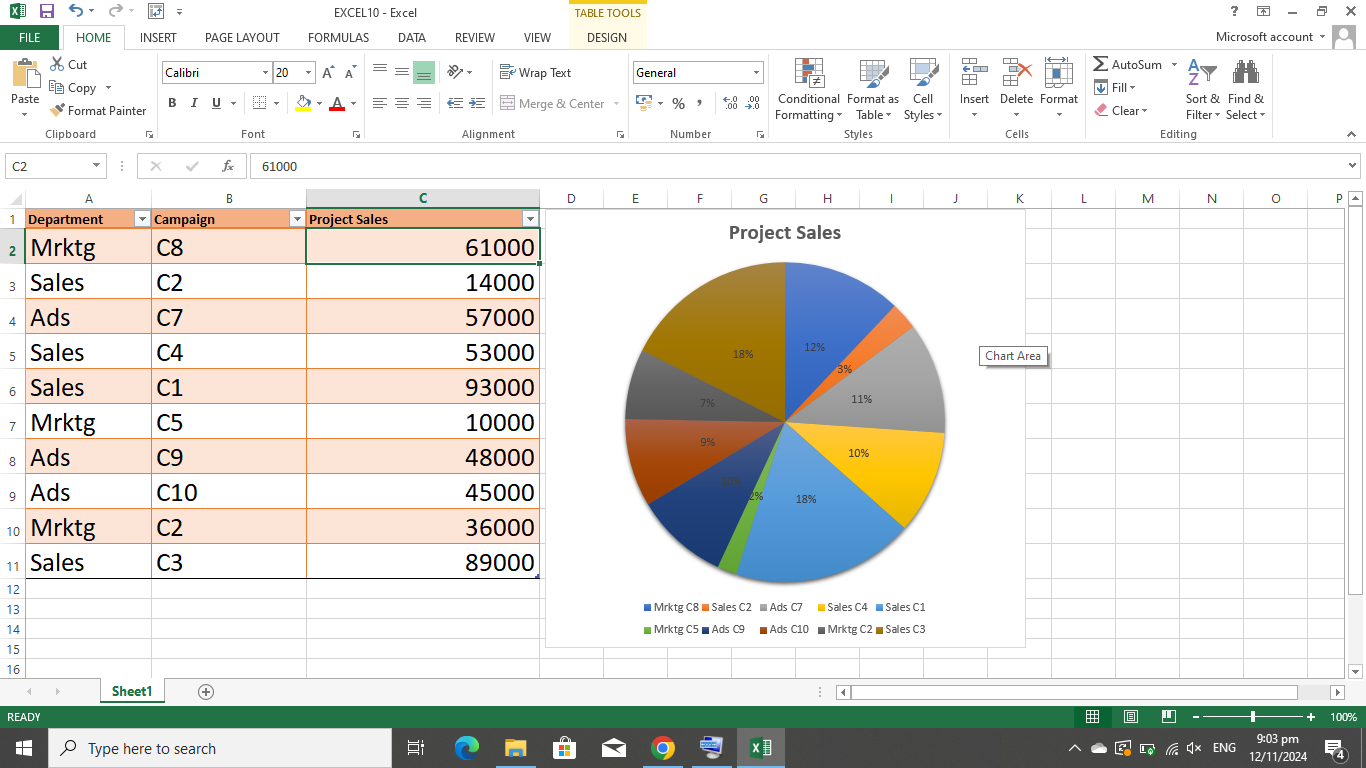Apply the yellow fill color bucket
This screenshot has width=1366, height=768.
[304, 103]
